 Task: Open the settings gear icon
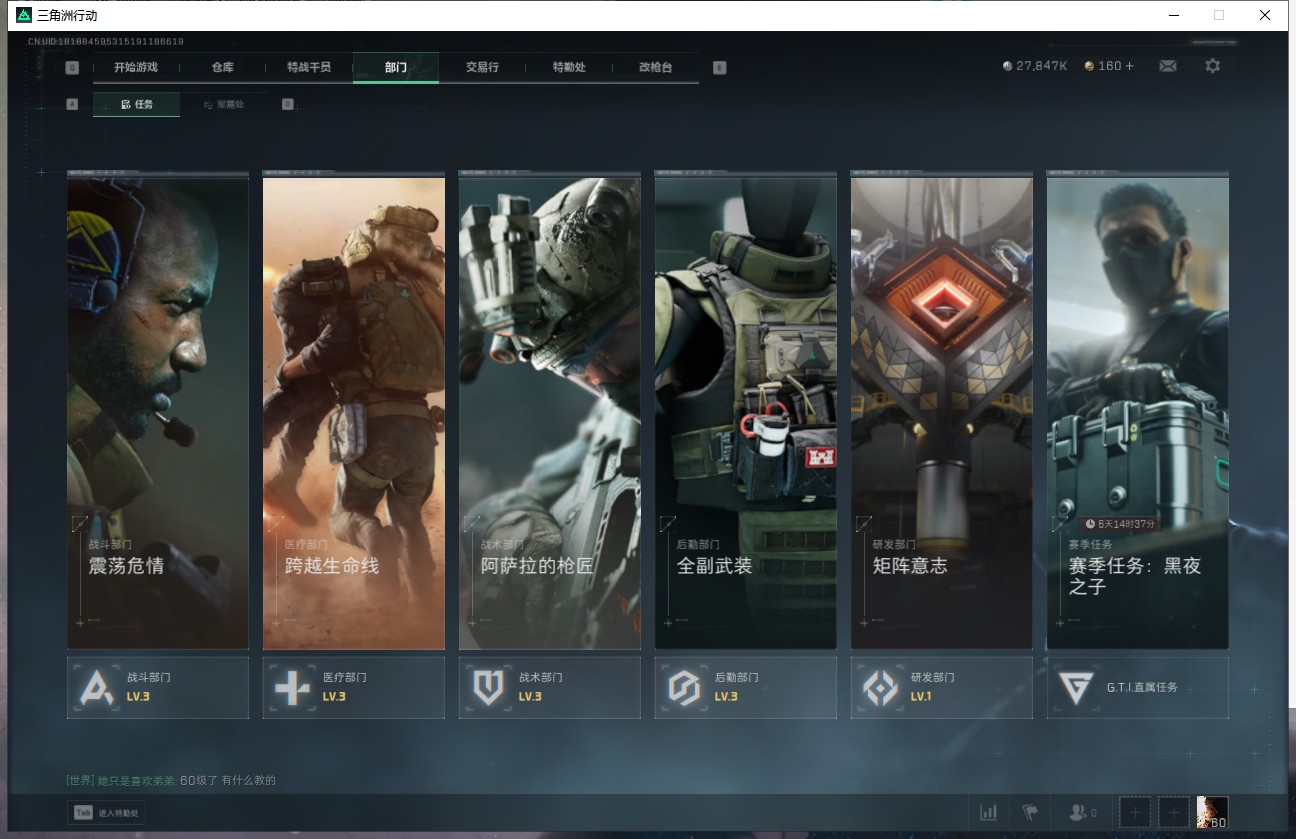(x=1212, y=66)
